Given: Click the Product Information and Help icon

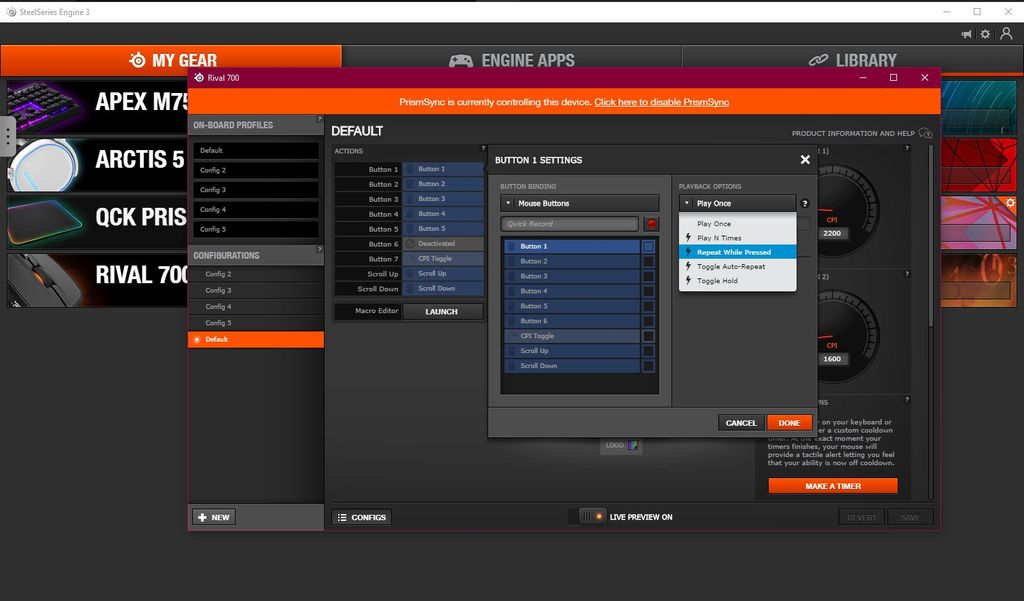Looking at the screenshot, I should (924, 133).
